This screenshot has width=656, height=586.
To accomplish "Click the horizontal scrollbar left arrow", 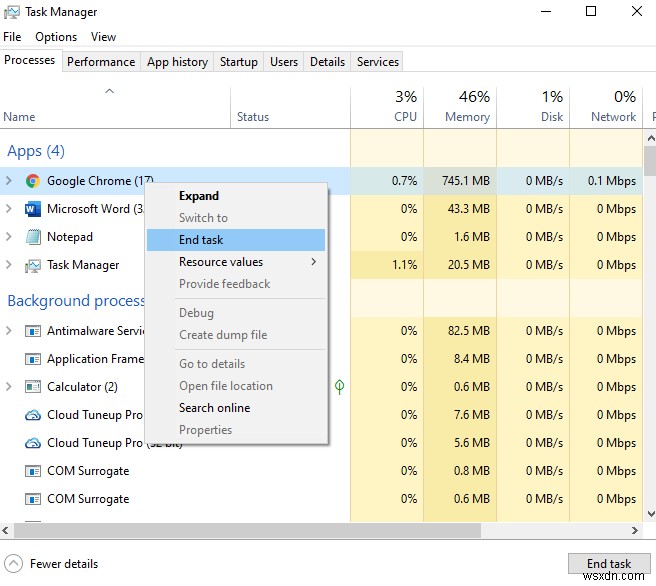I will (5, 530).
